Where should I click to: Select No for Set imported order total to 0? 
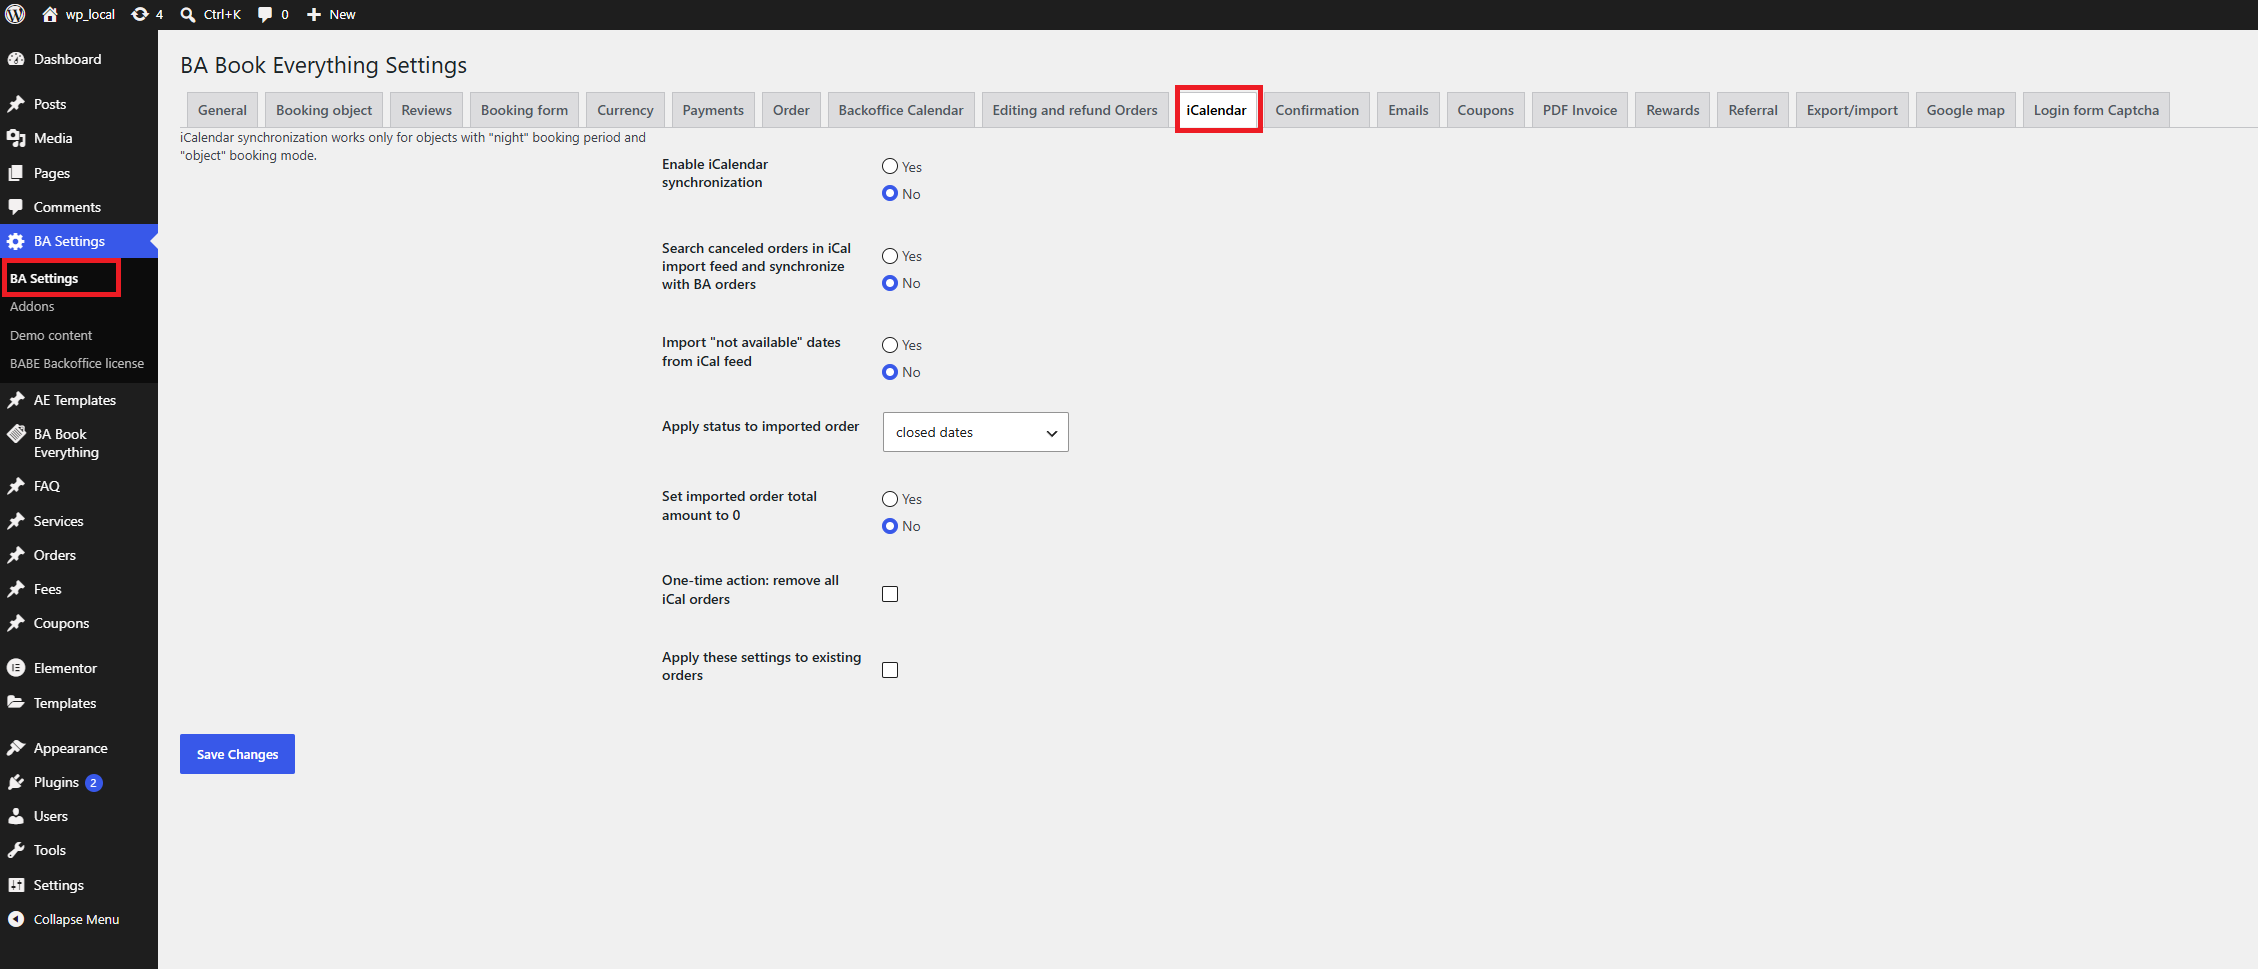(x=890, y=526)
